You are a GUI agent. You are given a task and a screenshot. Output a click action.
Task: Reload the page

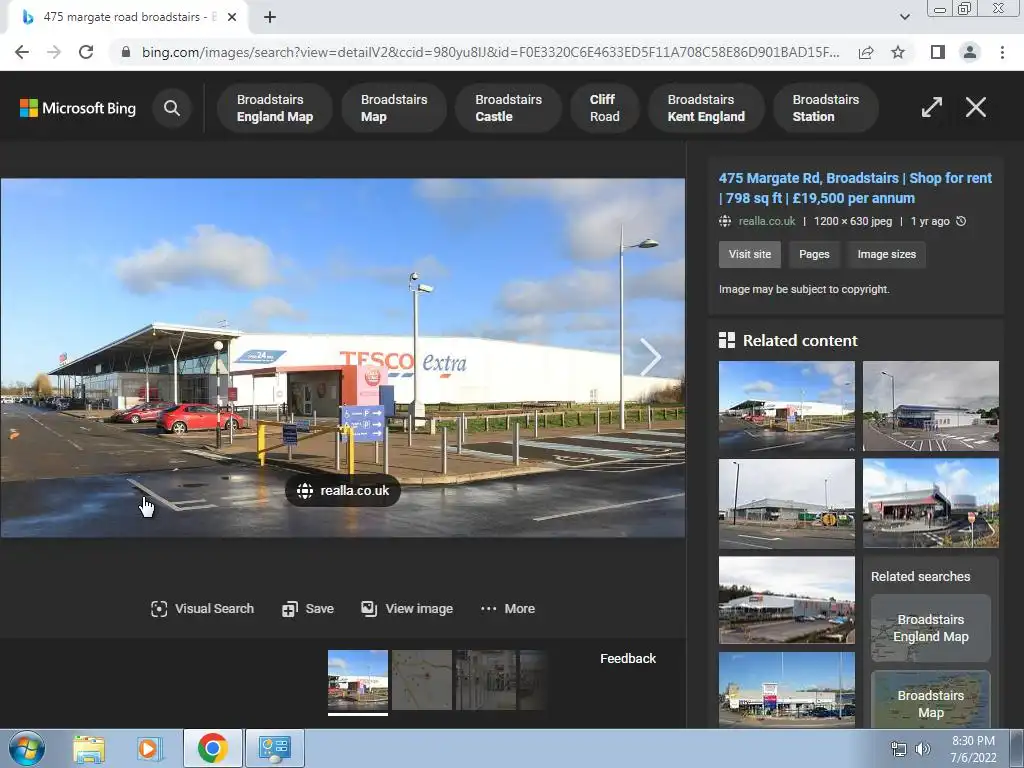click(x=86, y=52)
